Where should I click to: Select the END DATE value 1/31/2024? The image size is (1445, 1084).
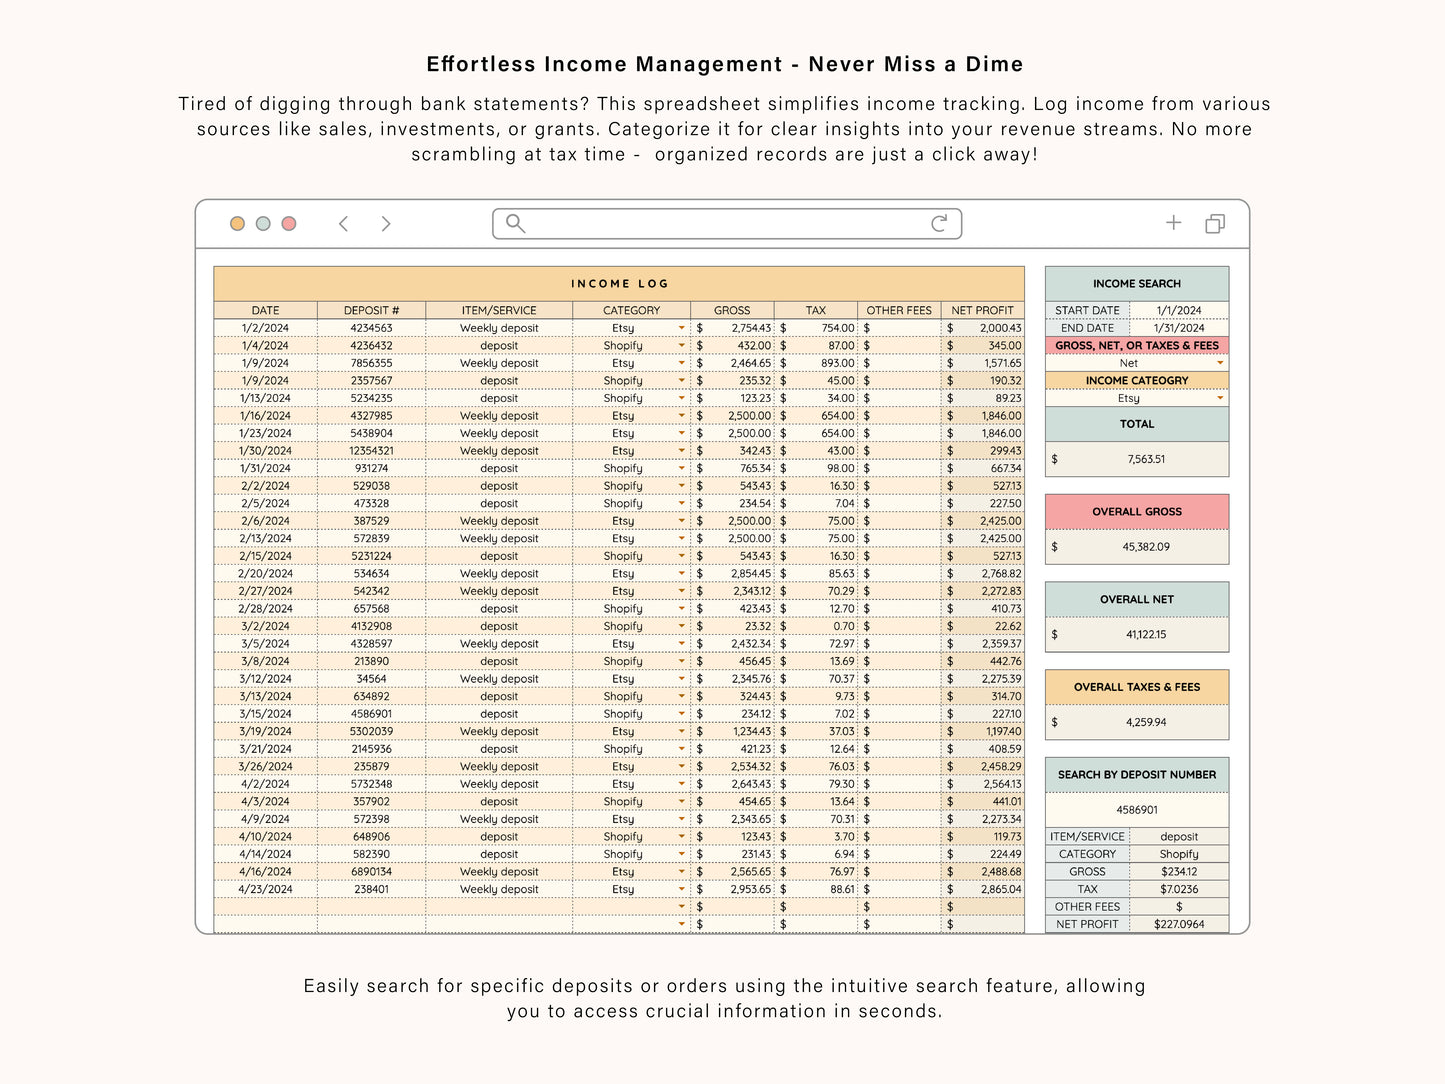1179,328
